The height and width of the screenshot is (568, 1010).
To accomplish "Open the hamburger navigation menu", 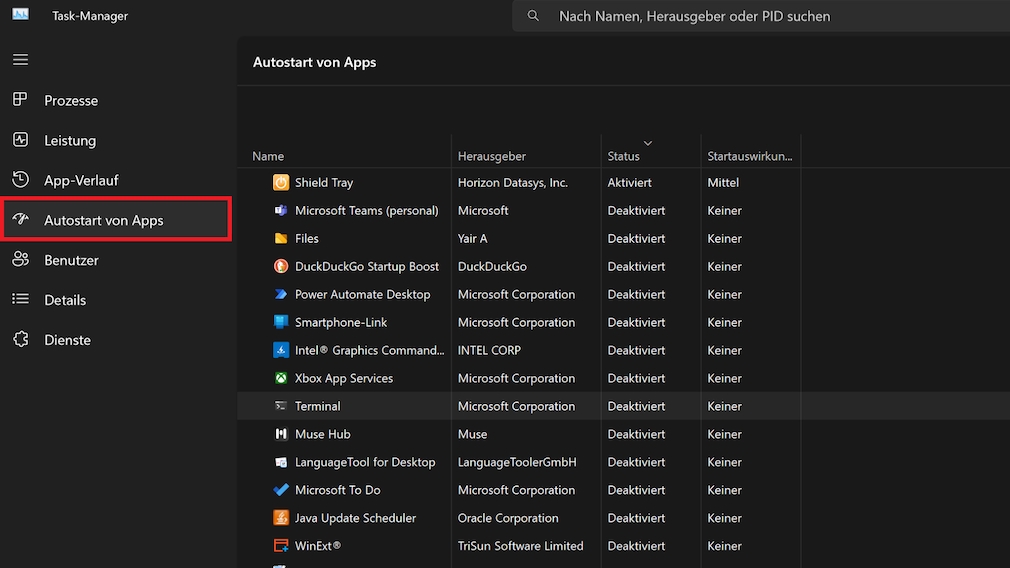I will [21, 60].
